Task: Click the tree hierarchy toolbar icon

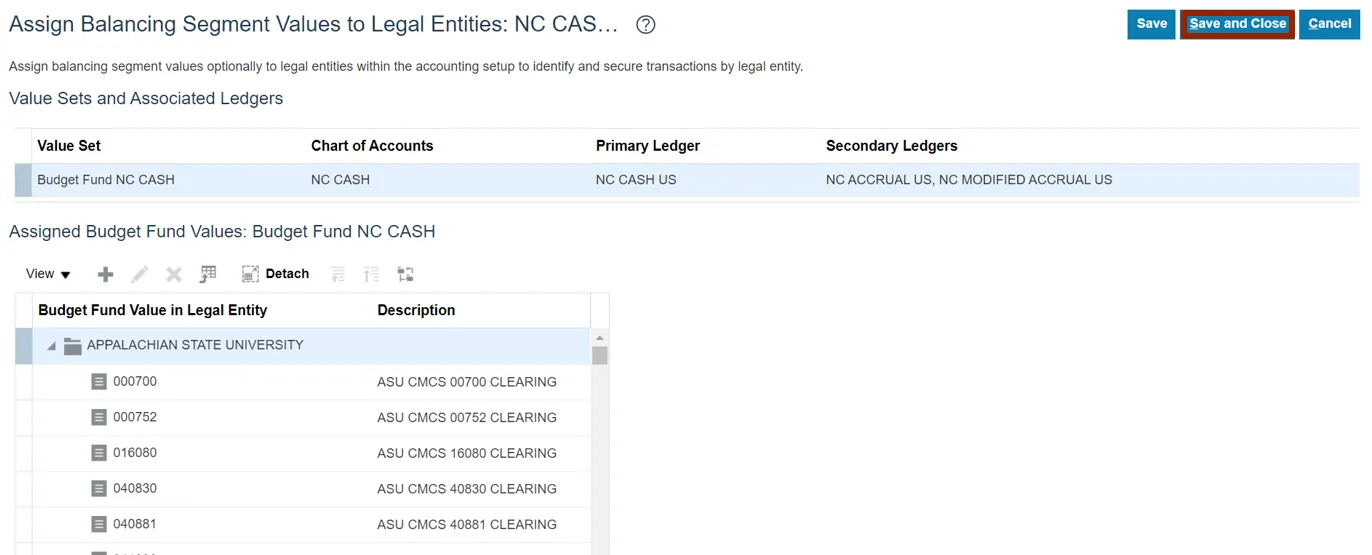Action: click(x=405, y=274)
